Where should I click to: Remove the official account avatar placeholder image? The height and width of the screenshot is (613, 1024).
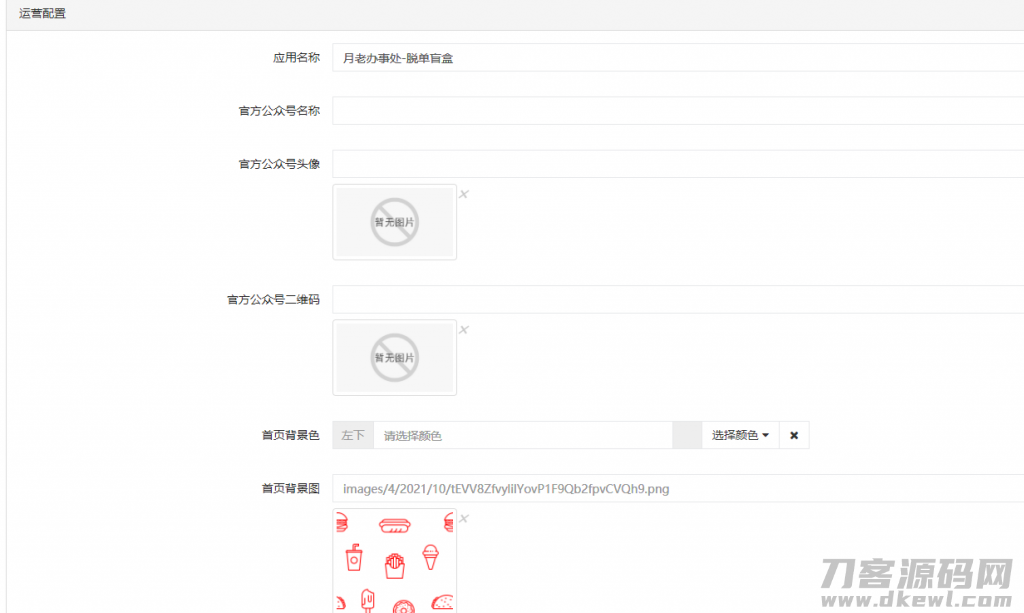point(463,193)
